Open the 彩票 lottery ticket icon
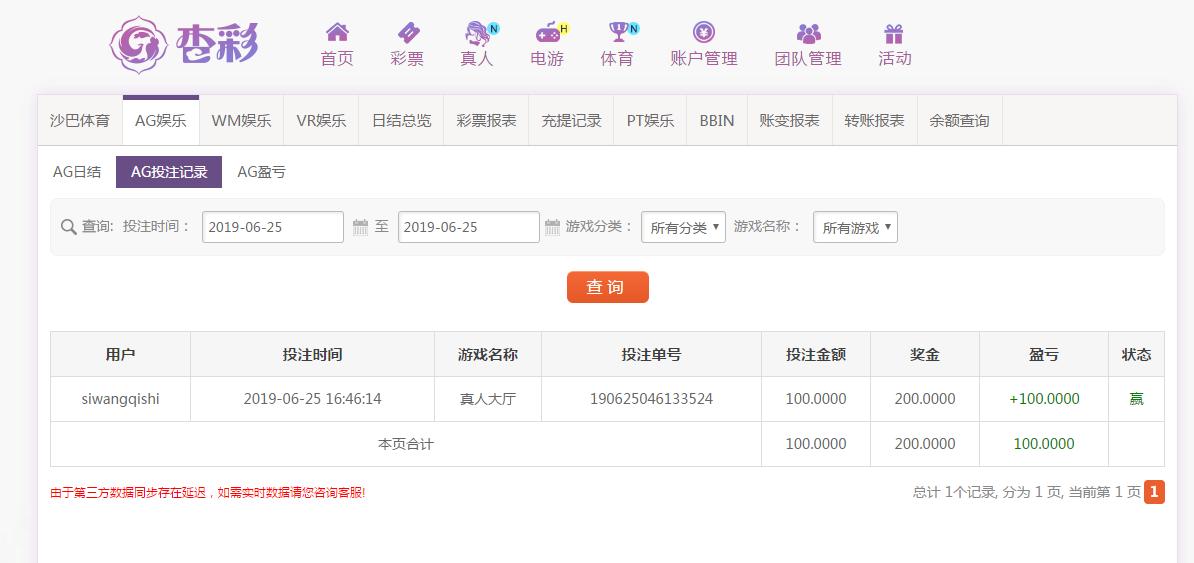This screenshot has width=1194, height=563. click(x=407, y=34)
